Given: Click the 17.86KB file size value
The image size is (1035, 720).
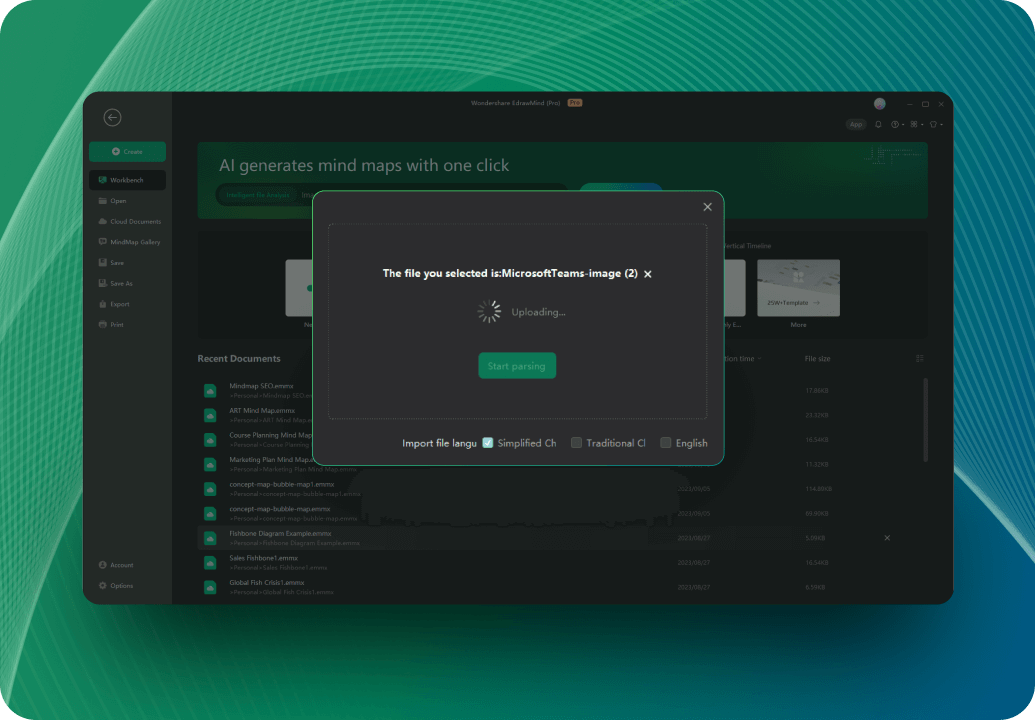Looking at the screenshot, I should pyautogui.click(x=817, y=391).
